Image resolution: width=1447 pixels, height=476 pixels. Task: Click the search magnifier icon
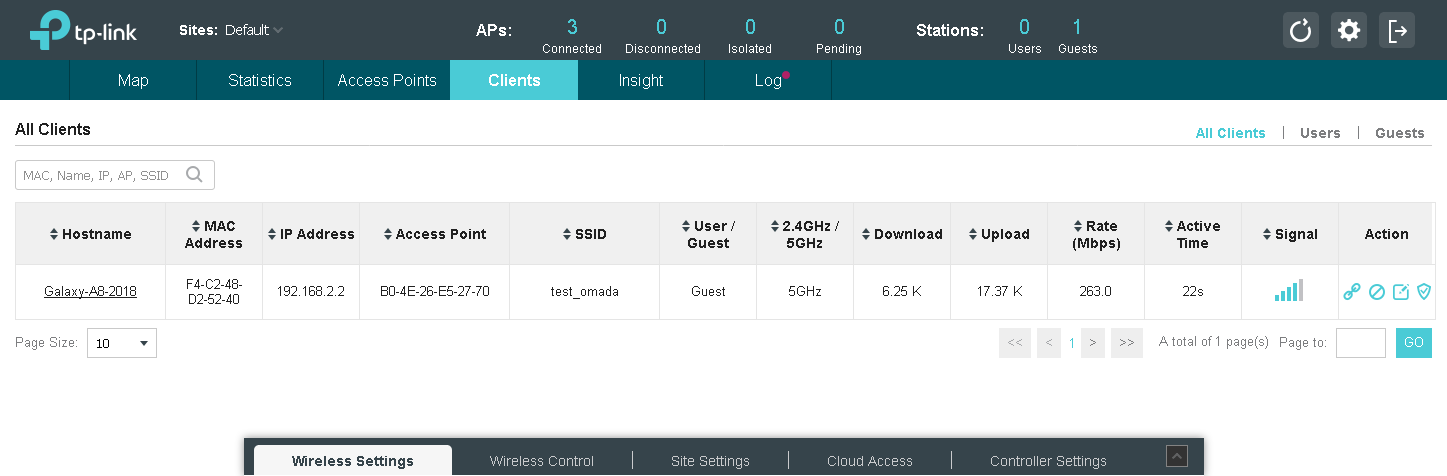[x=194, y=175]
